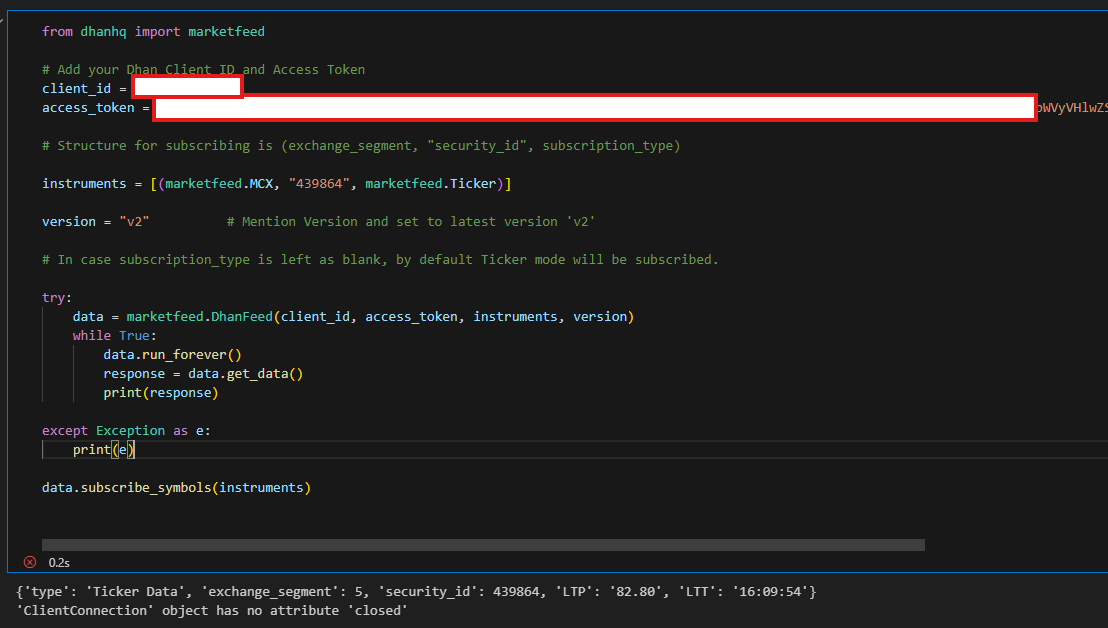Click the access_token variable being assigned
This screenshot has width=1108, height=628.
[x=88, y=108]
